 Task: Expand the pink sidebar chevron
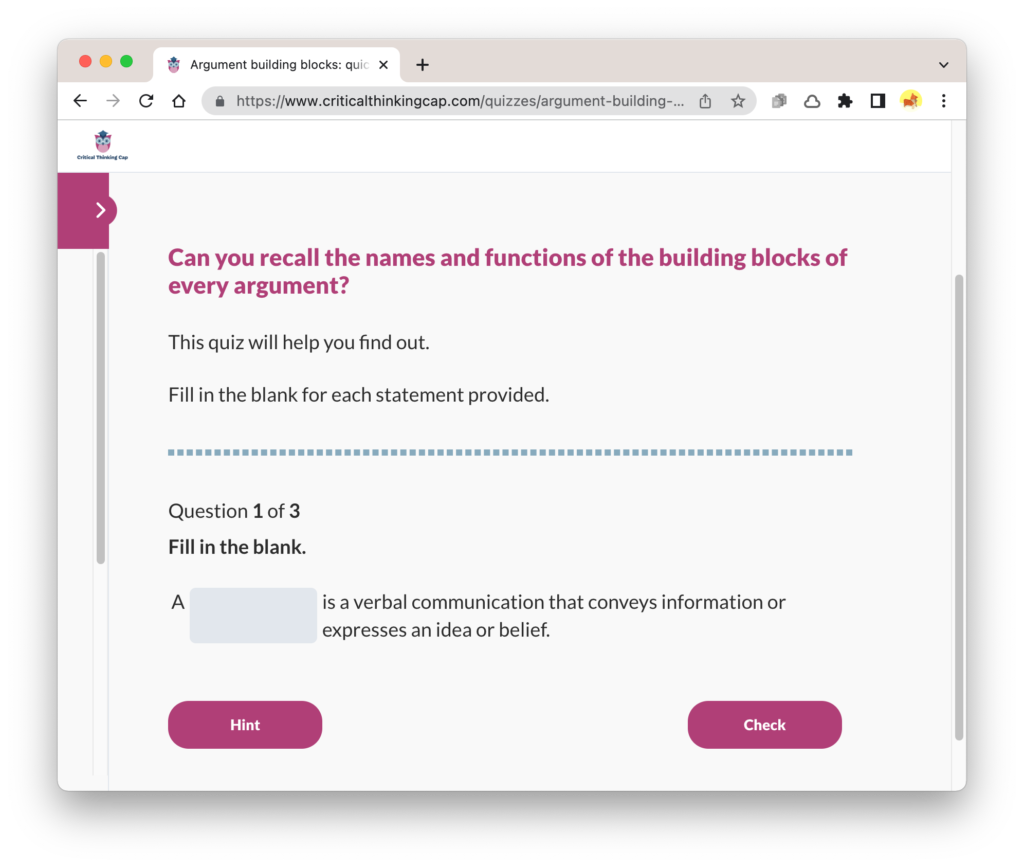(x=100, y=210)
